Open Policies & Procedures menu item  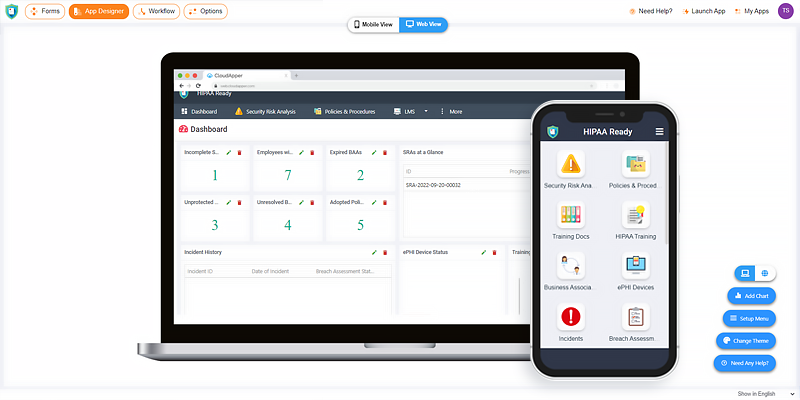pyautogui.click(x=345, y=111)
